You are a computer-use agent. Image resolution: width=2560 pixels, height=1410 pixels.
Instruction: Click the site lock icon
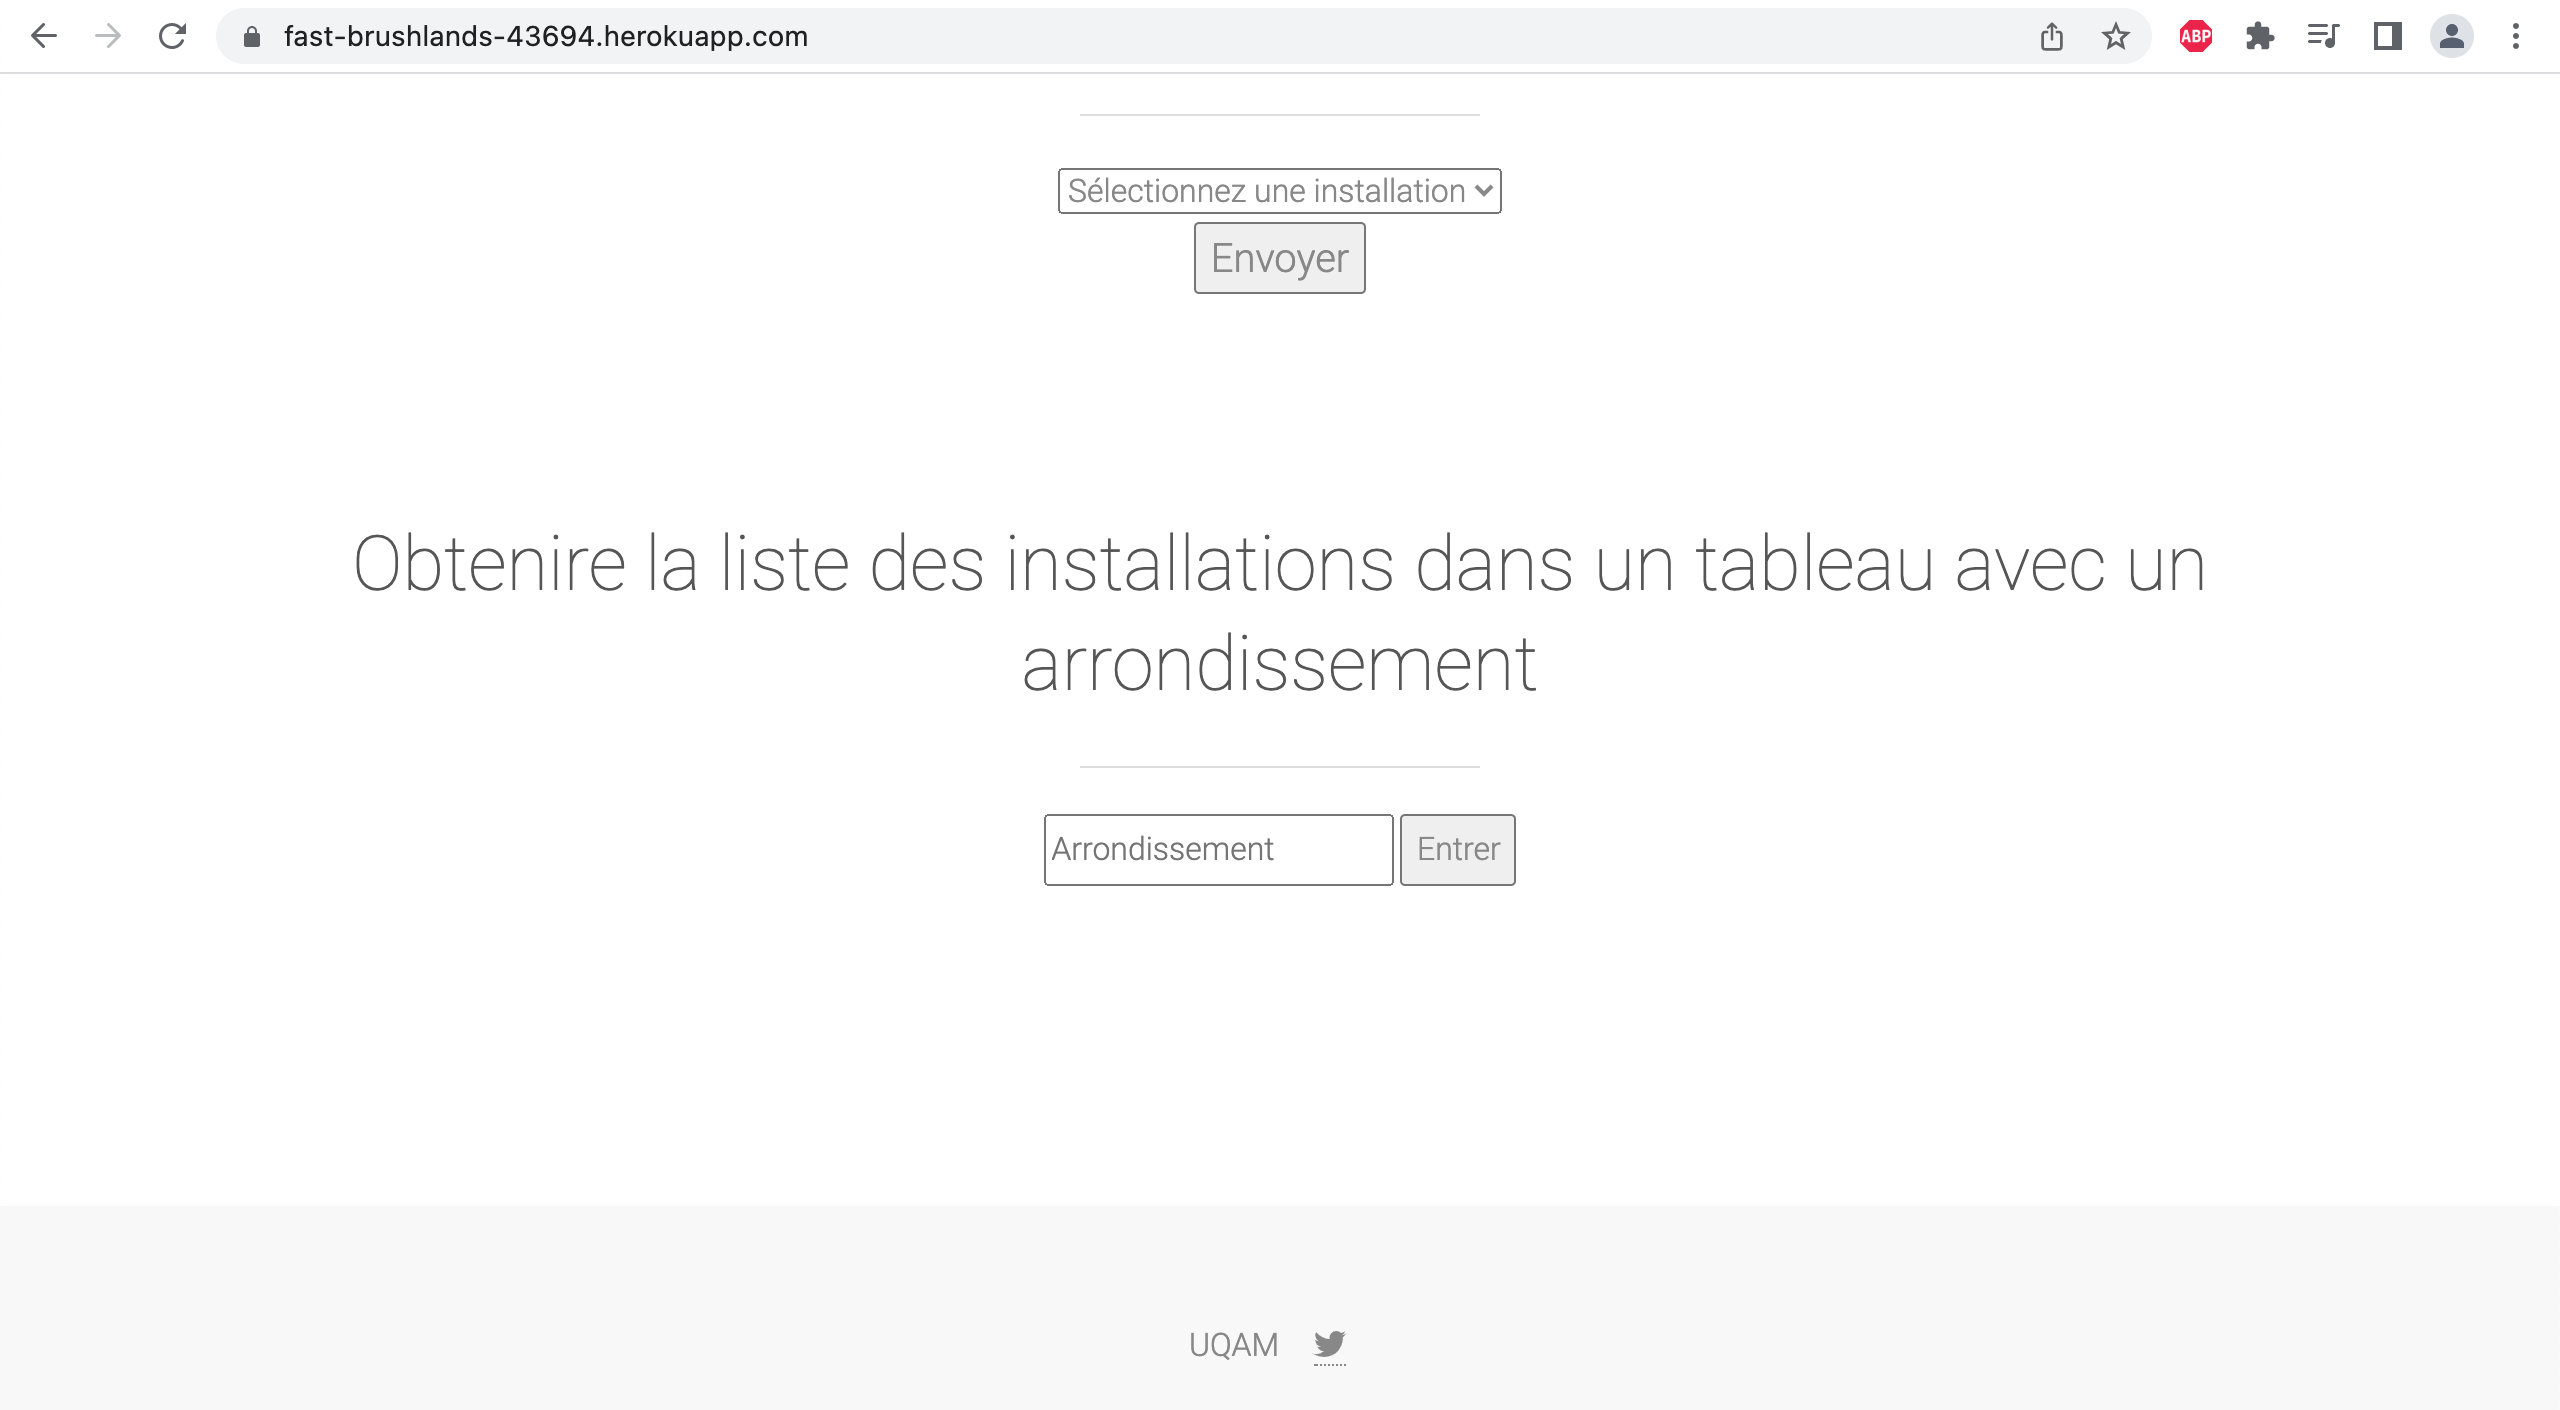click(x=252, y=37)
